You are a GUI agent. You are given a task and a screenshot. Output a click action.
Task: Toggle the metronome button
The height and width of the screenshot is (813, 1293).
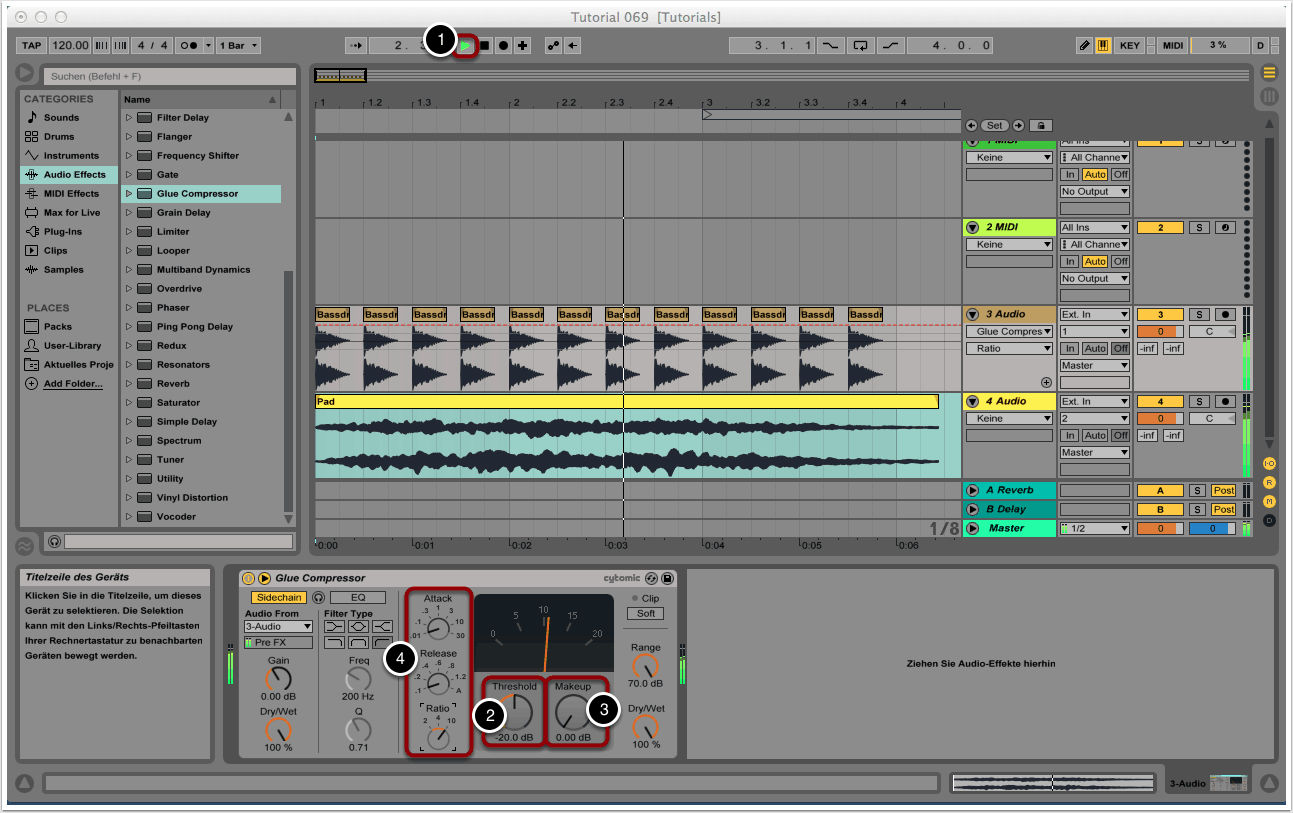(x=187, y=45)
